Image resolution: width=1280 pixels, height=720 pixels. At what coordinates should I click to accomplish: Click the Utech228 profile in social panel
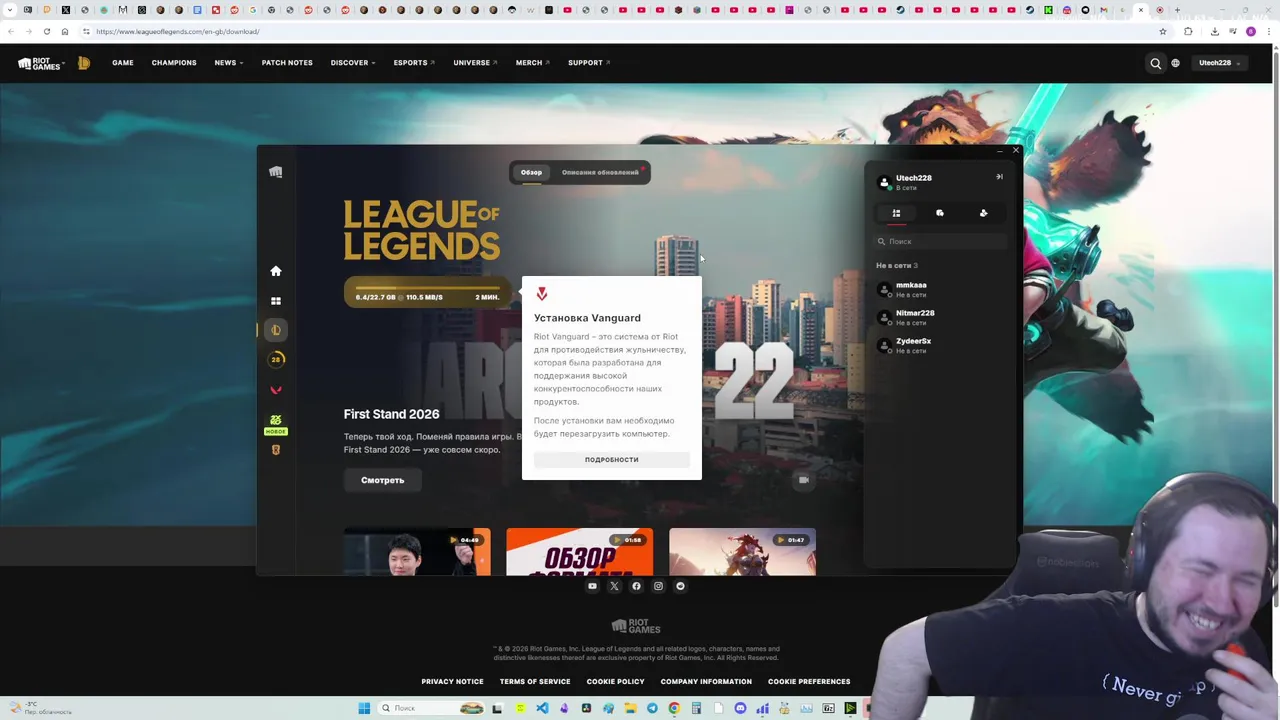pos(905,182)
